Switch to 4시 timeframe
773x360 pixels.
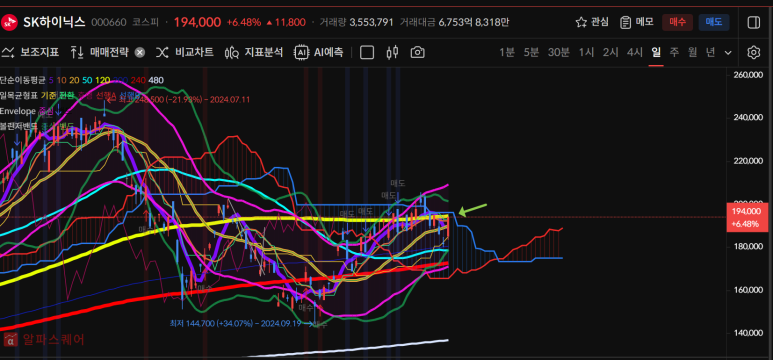pos(634,52)
